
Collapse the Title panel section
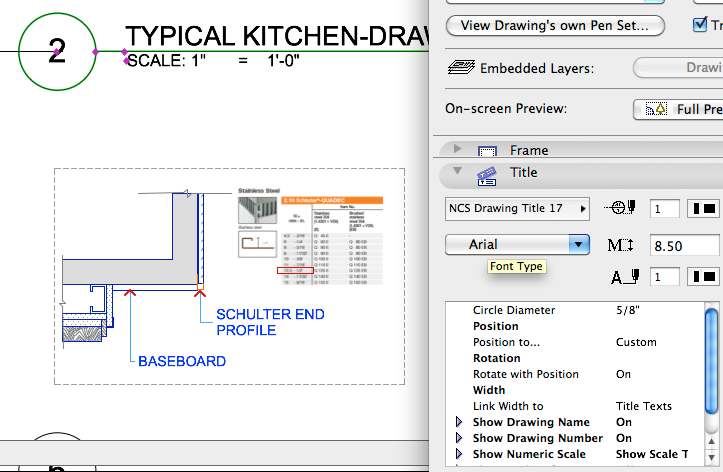[x=457, y=171]
